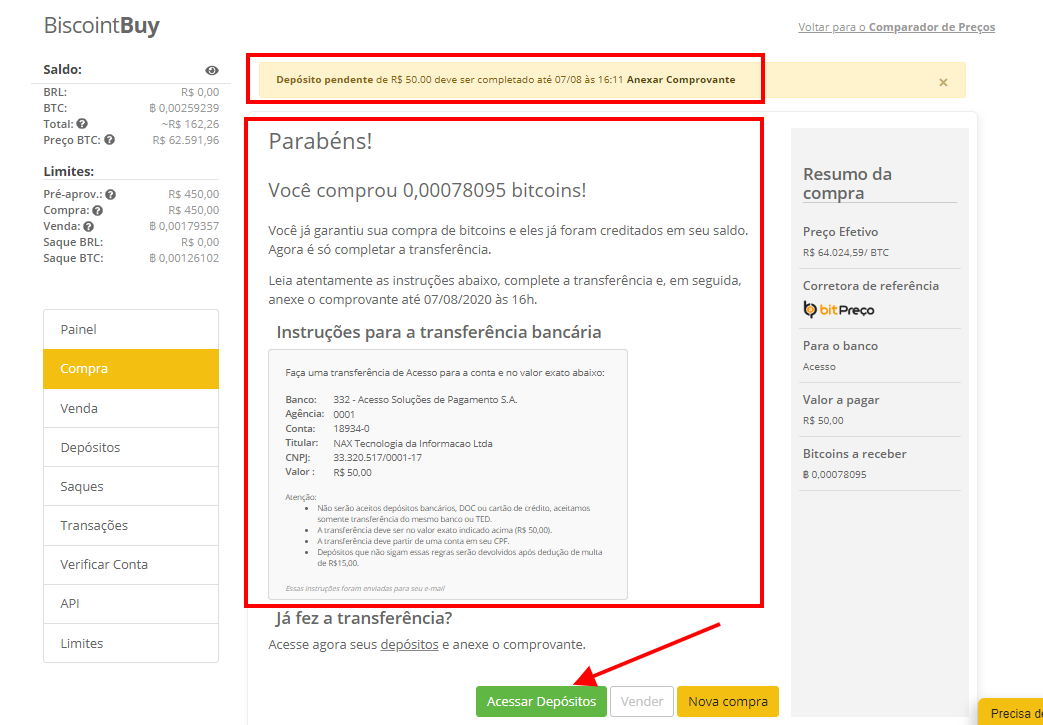Click the Acessar Depósitos button

[x=541, y=702]
